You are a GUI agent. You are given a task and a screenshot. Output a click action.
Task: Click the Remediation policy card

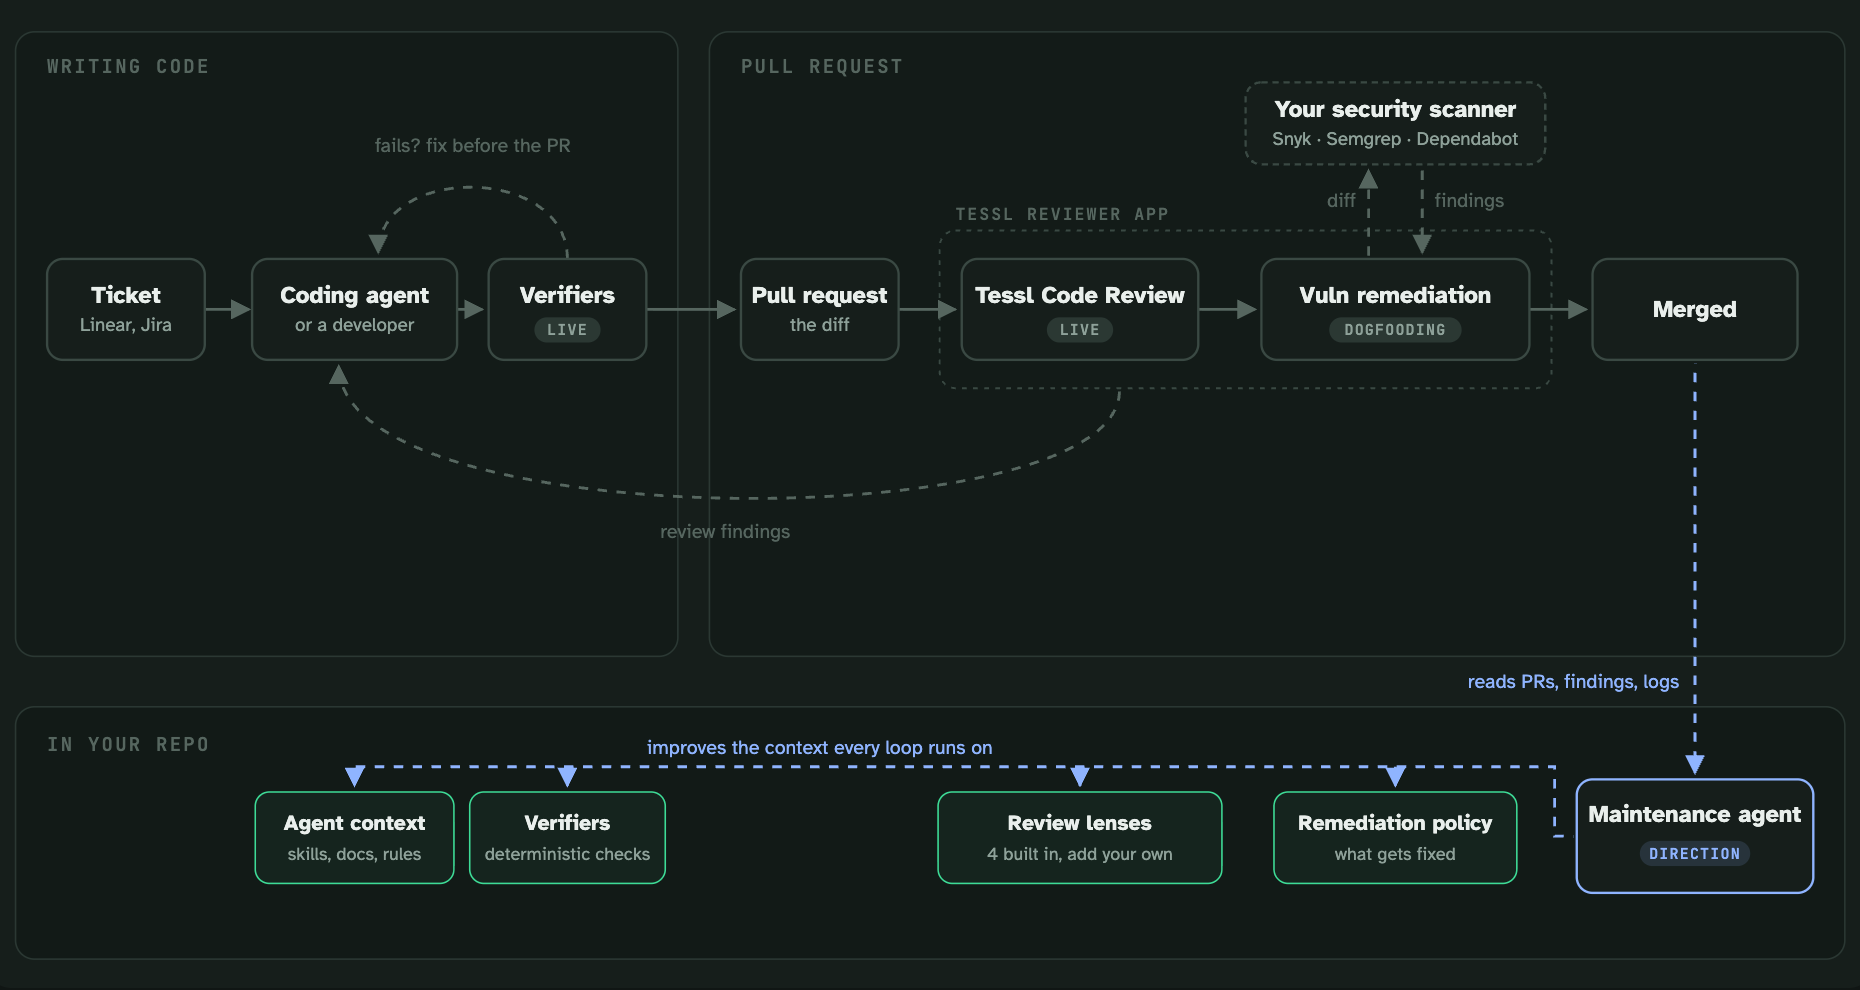[x=1395, y=838]
